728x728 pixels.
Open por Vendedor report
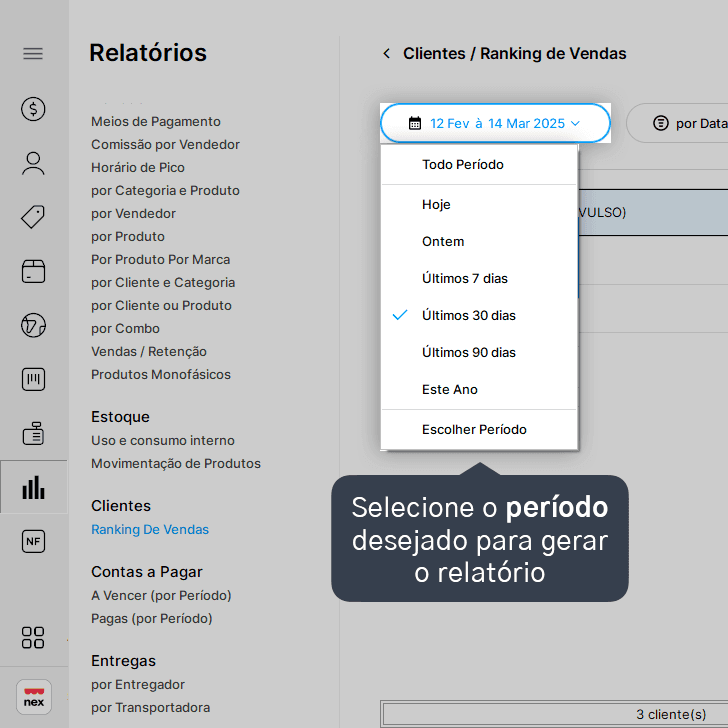pos(133,214)
